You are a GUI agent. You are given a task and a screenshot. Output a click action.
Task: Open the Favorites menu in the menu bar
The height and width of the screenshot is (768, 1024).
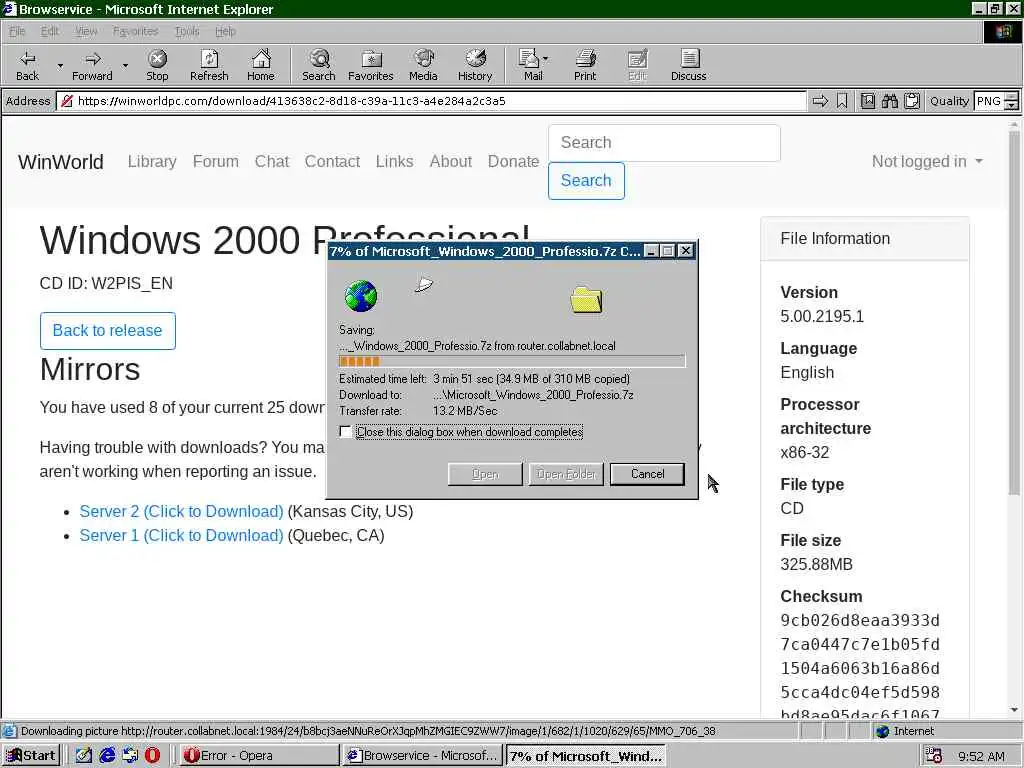click(135, 31)
